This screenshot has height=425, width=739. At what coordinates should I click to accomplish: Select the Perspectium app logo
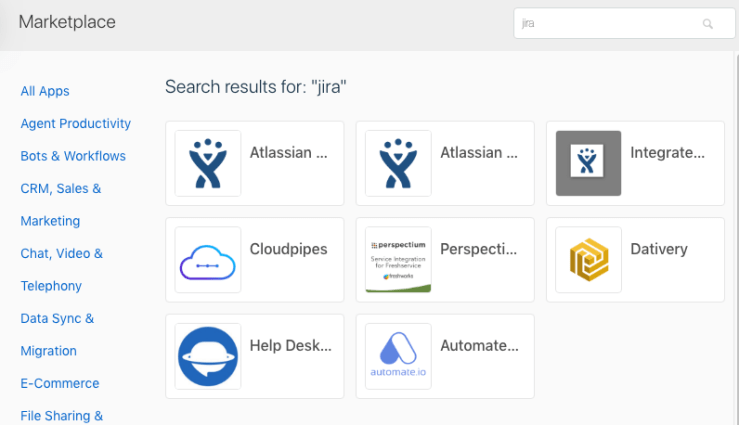(x=398, y=260)
